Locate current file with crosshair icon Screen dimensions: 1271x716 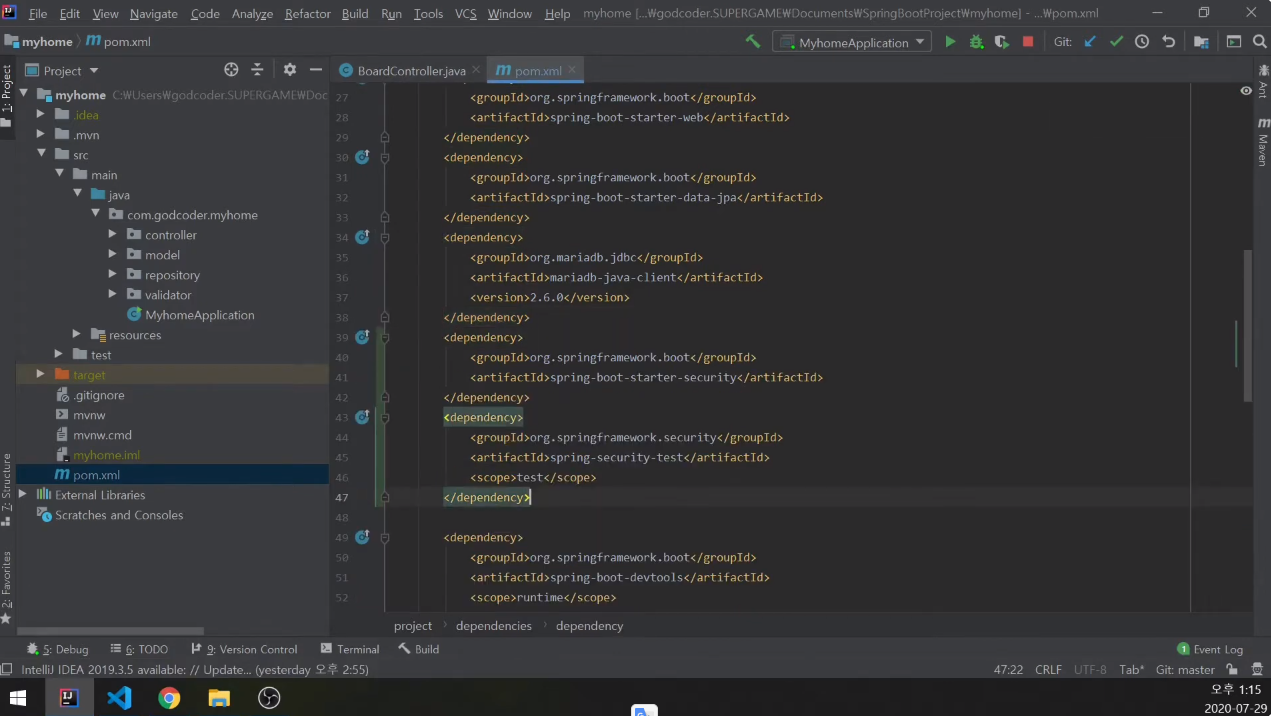pos(231,70)
